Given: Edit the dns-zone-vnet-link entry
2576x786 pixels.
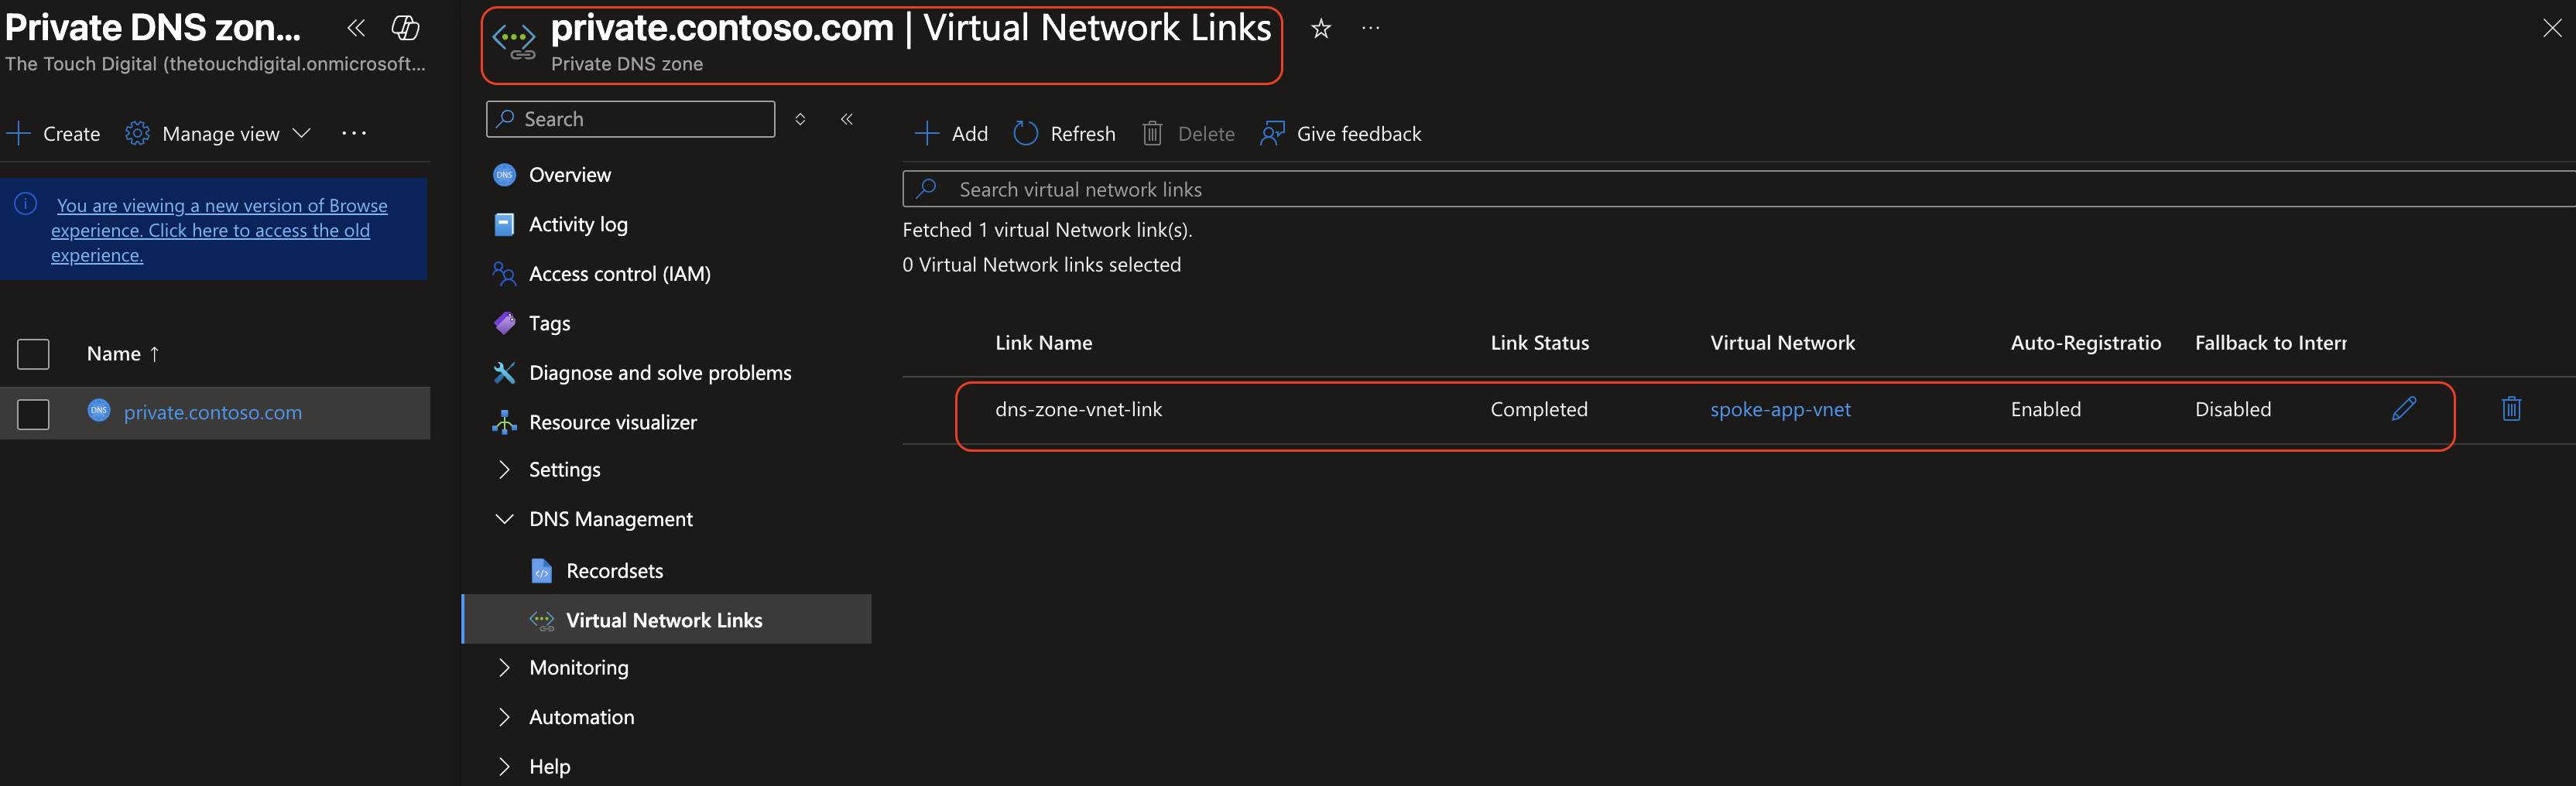Looking at the screenshot, I should click(2404, 408).
